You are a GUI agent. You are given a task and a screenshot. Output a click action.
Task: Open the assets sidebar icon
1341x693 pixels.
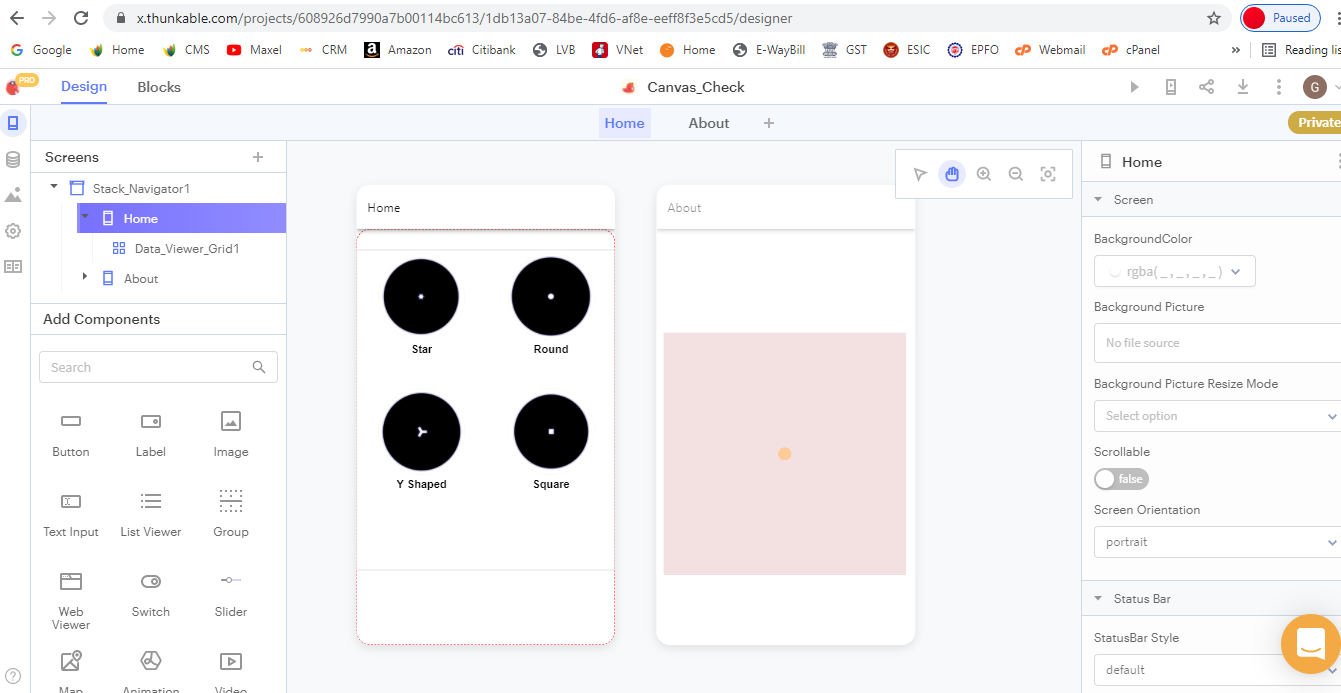13,195
